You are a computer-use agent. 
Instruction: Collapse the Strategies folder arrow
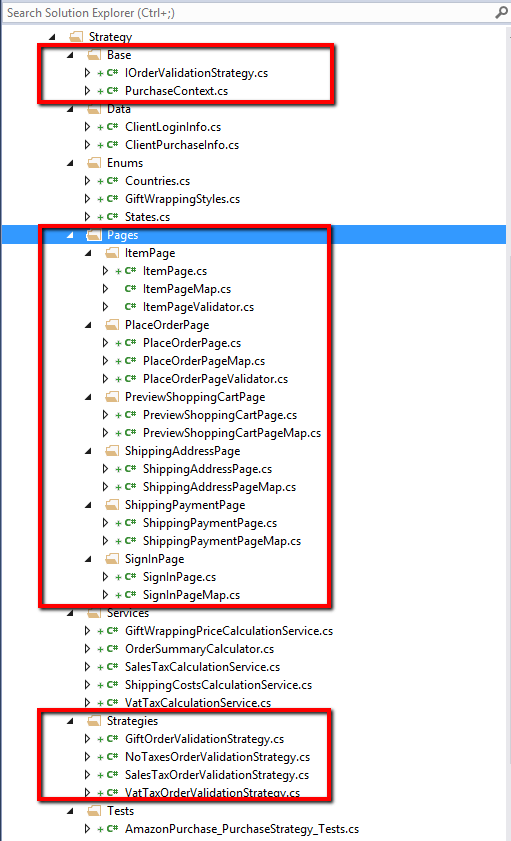click(70, 721)
